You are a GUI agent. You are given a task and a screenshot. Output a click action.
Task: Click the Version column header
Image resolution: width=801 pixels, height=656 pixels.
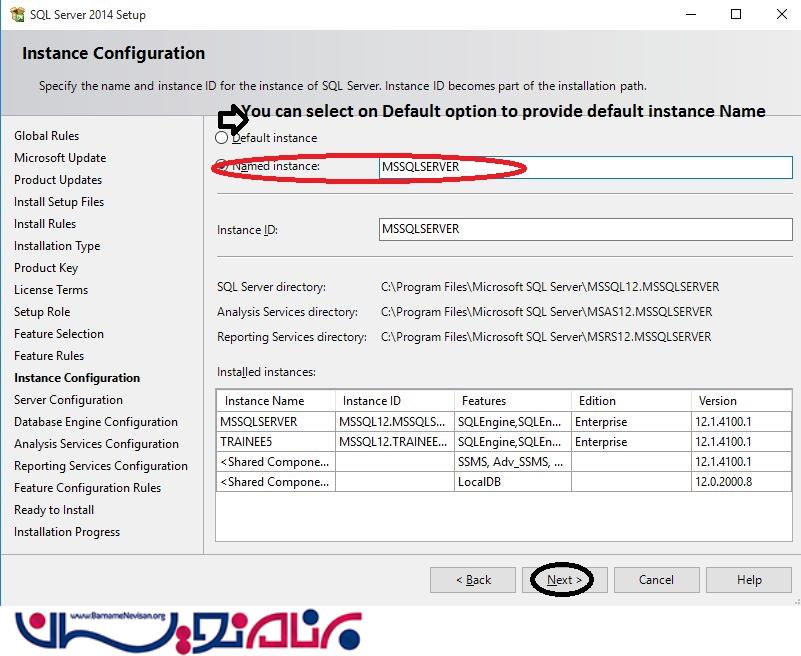[742, 401]
